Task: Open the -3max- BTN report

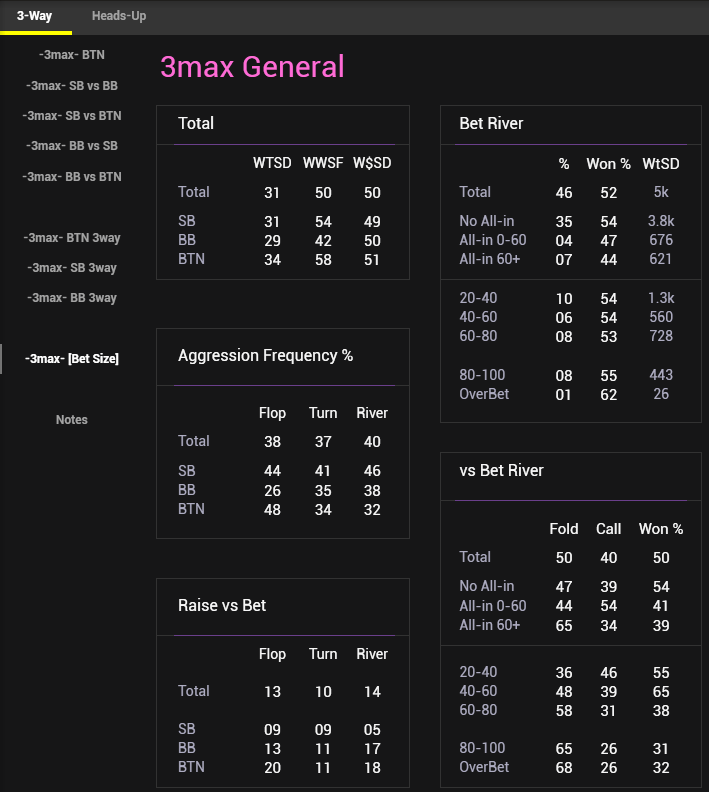Action: click(72, 55)
